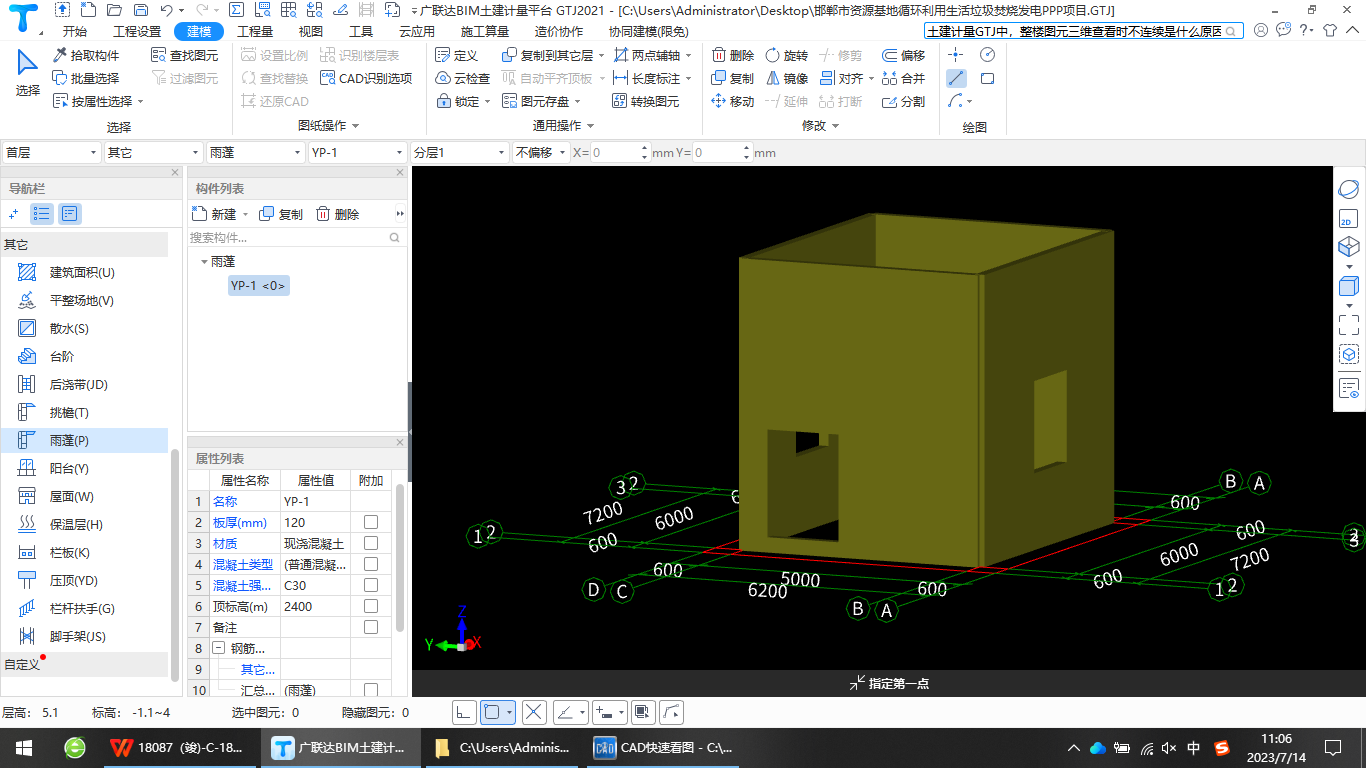Toggle intersection snap (X) in bottom bar
This screenshot has width=1366, height=768.
pos(534,712)
